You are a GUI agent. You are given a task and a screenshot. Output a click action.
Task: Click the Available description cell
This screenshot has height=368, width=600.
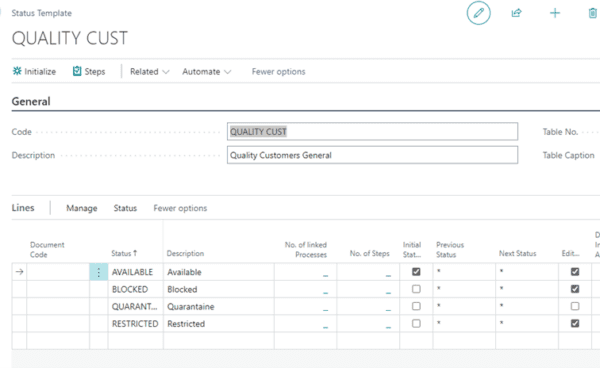click(x=218, y=272)
